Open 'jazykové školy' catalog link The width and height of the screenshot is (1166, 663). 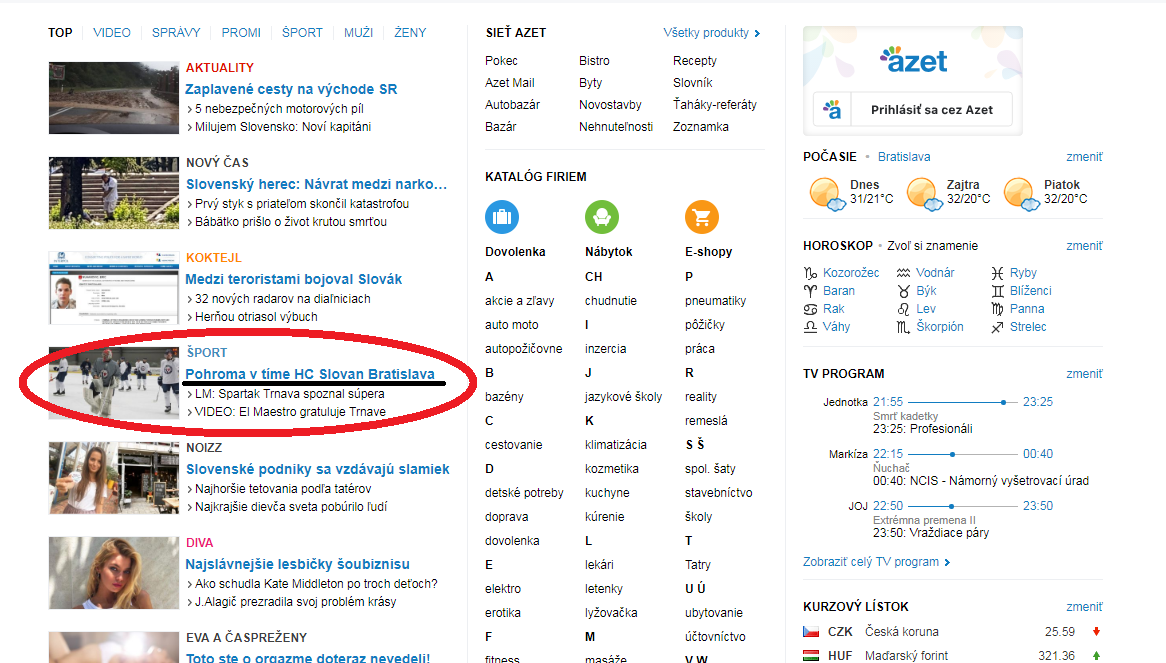pyautogui.click(x=623, y=397)
